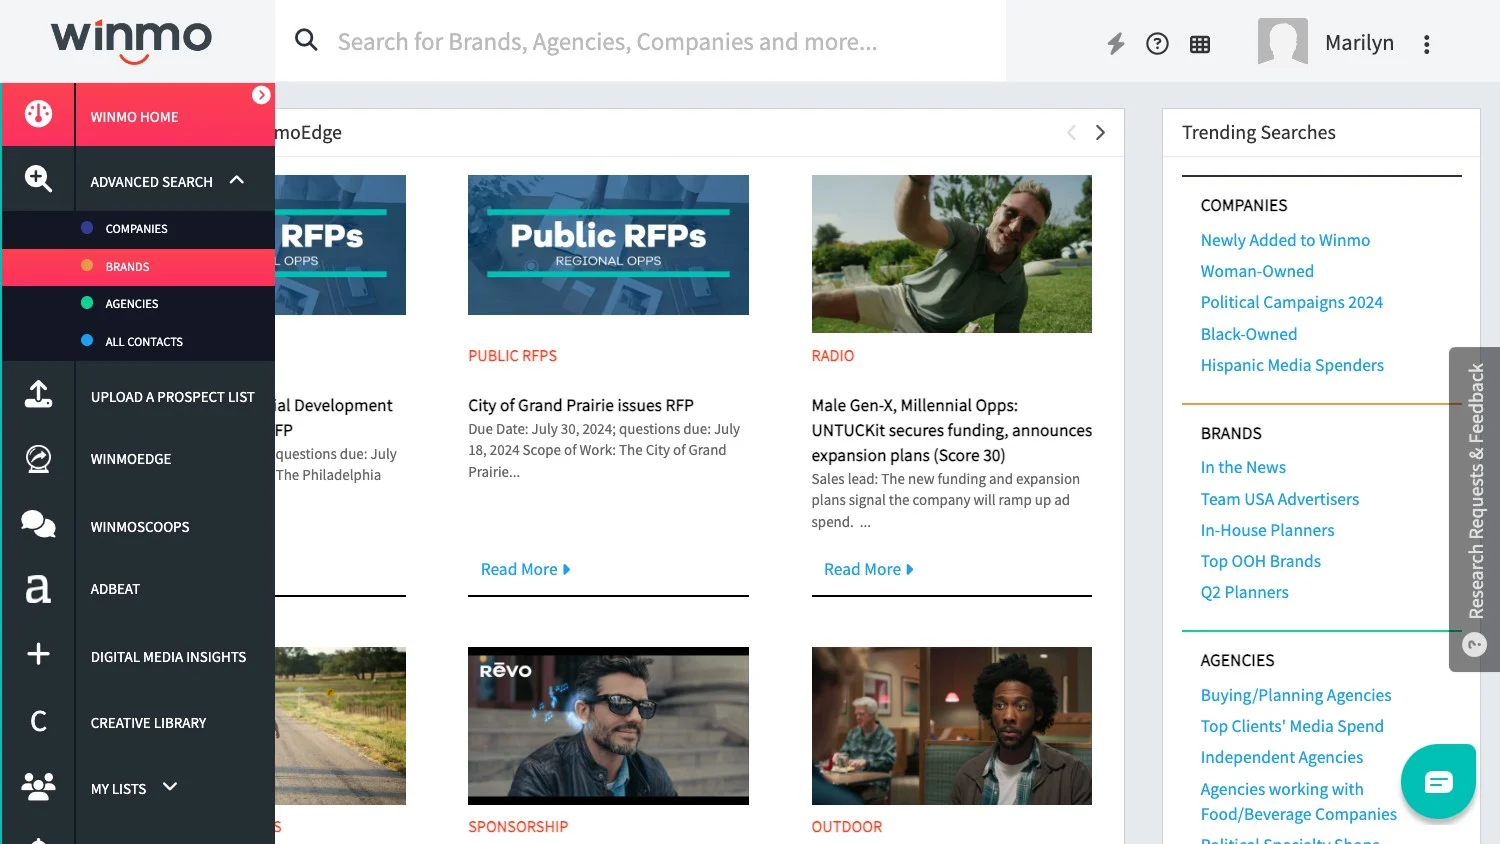Open Woman-Owned companies link
This screenshot has height=844, width=1500.
pos(1257,271)
